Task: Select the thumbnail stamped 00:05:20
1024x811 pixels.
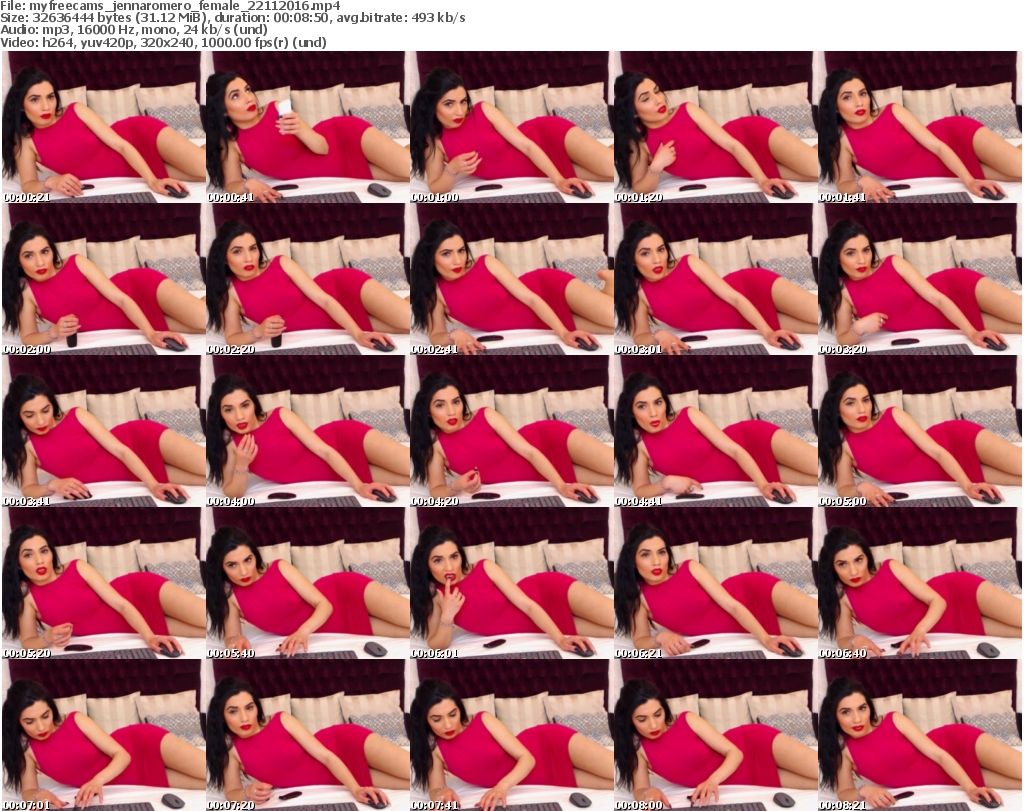Action: pyautogui.click(x=104, y=583)
